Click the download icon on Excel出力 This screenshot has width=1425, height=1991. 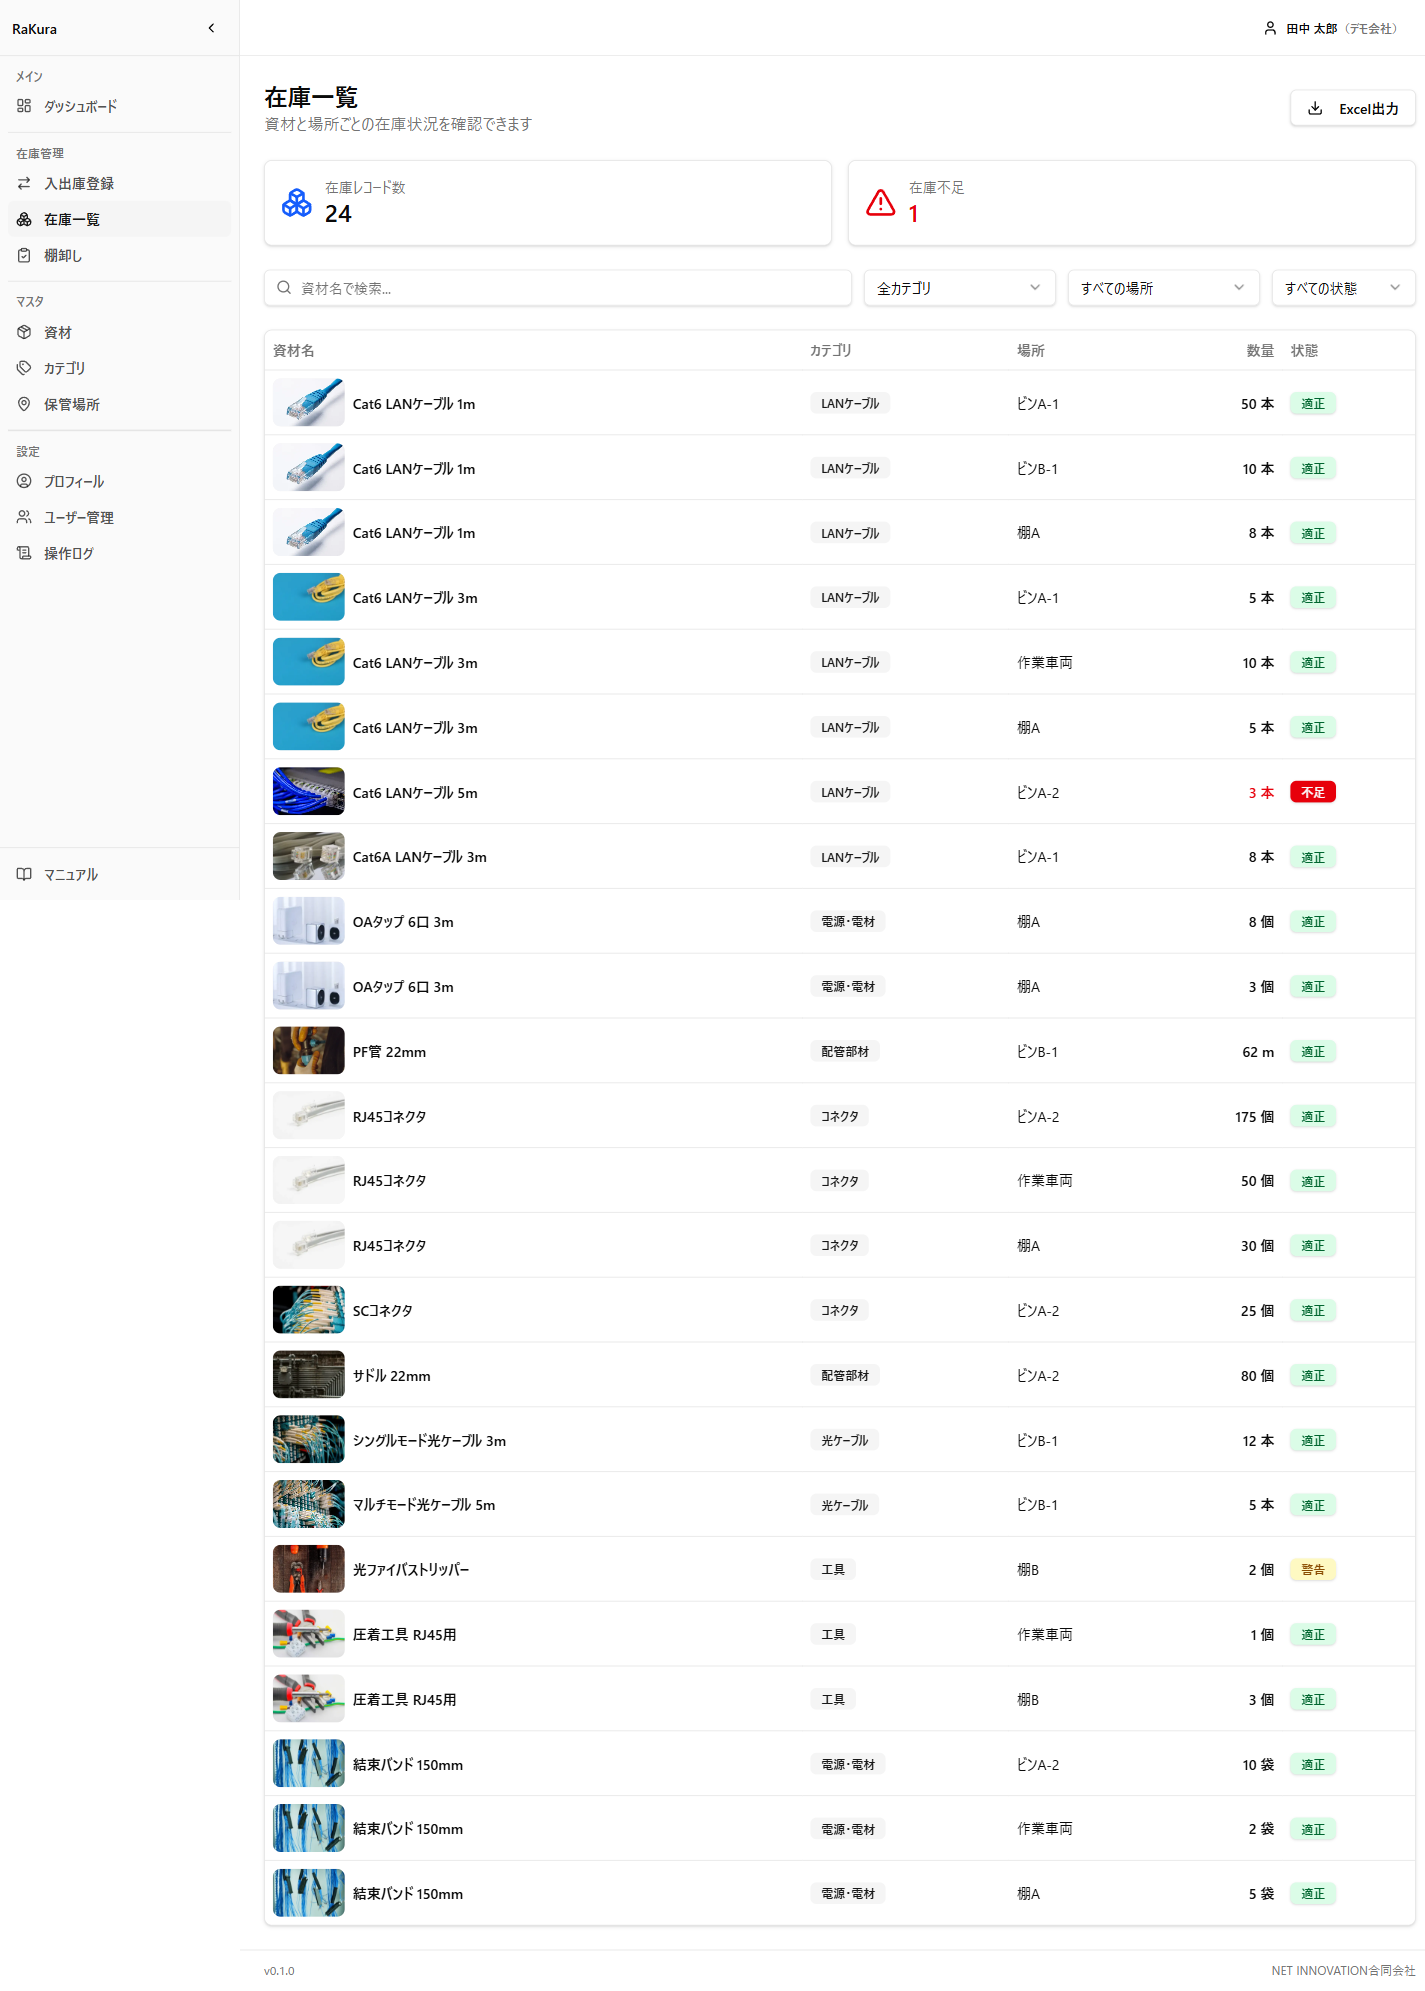tap(1315, 108)
